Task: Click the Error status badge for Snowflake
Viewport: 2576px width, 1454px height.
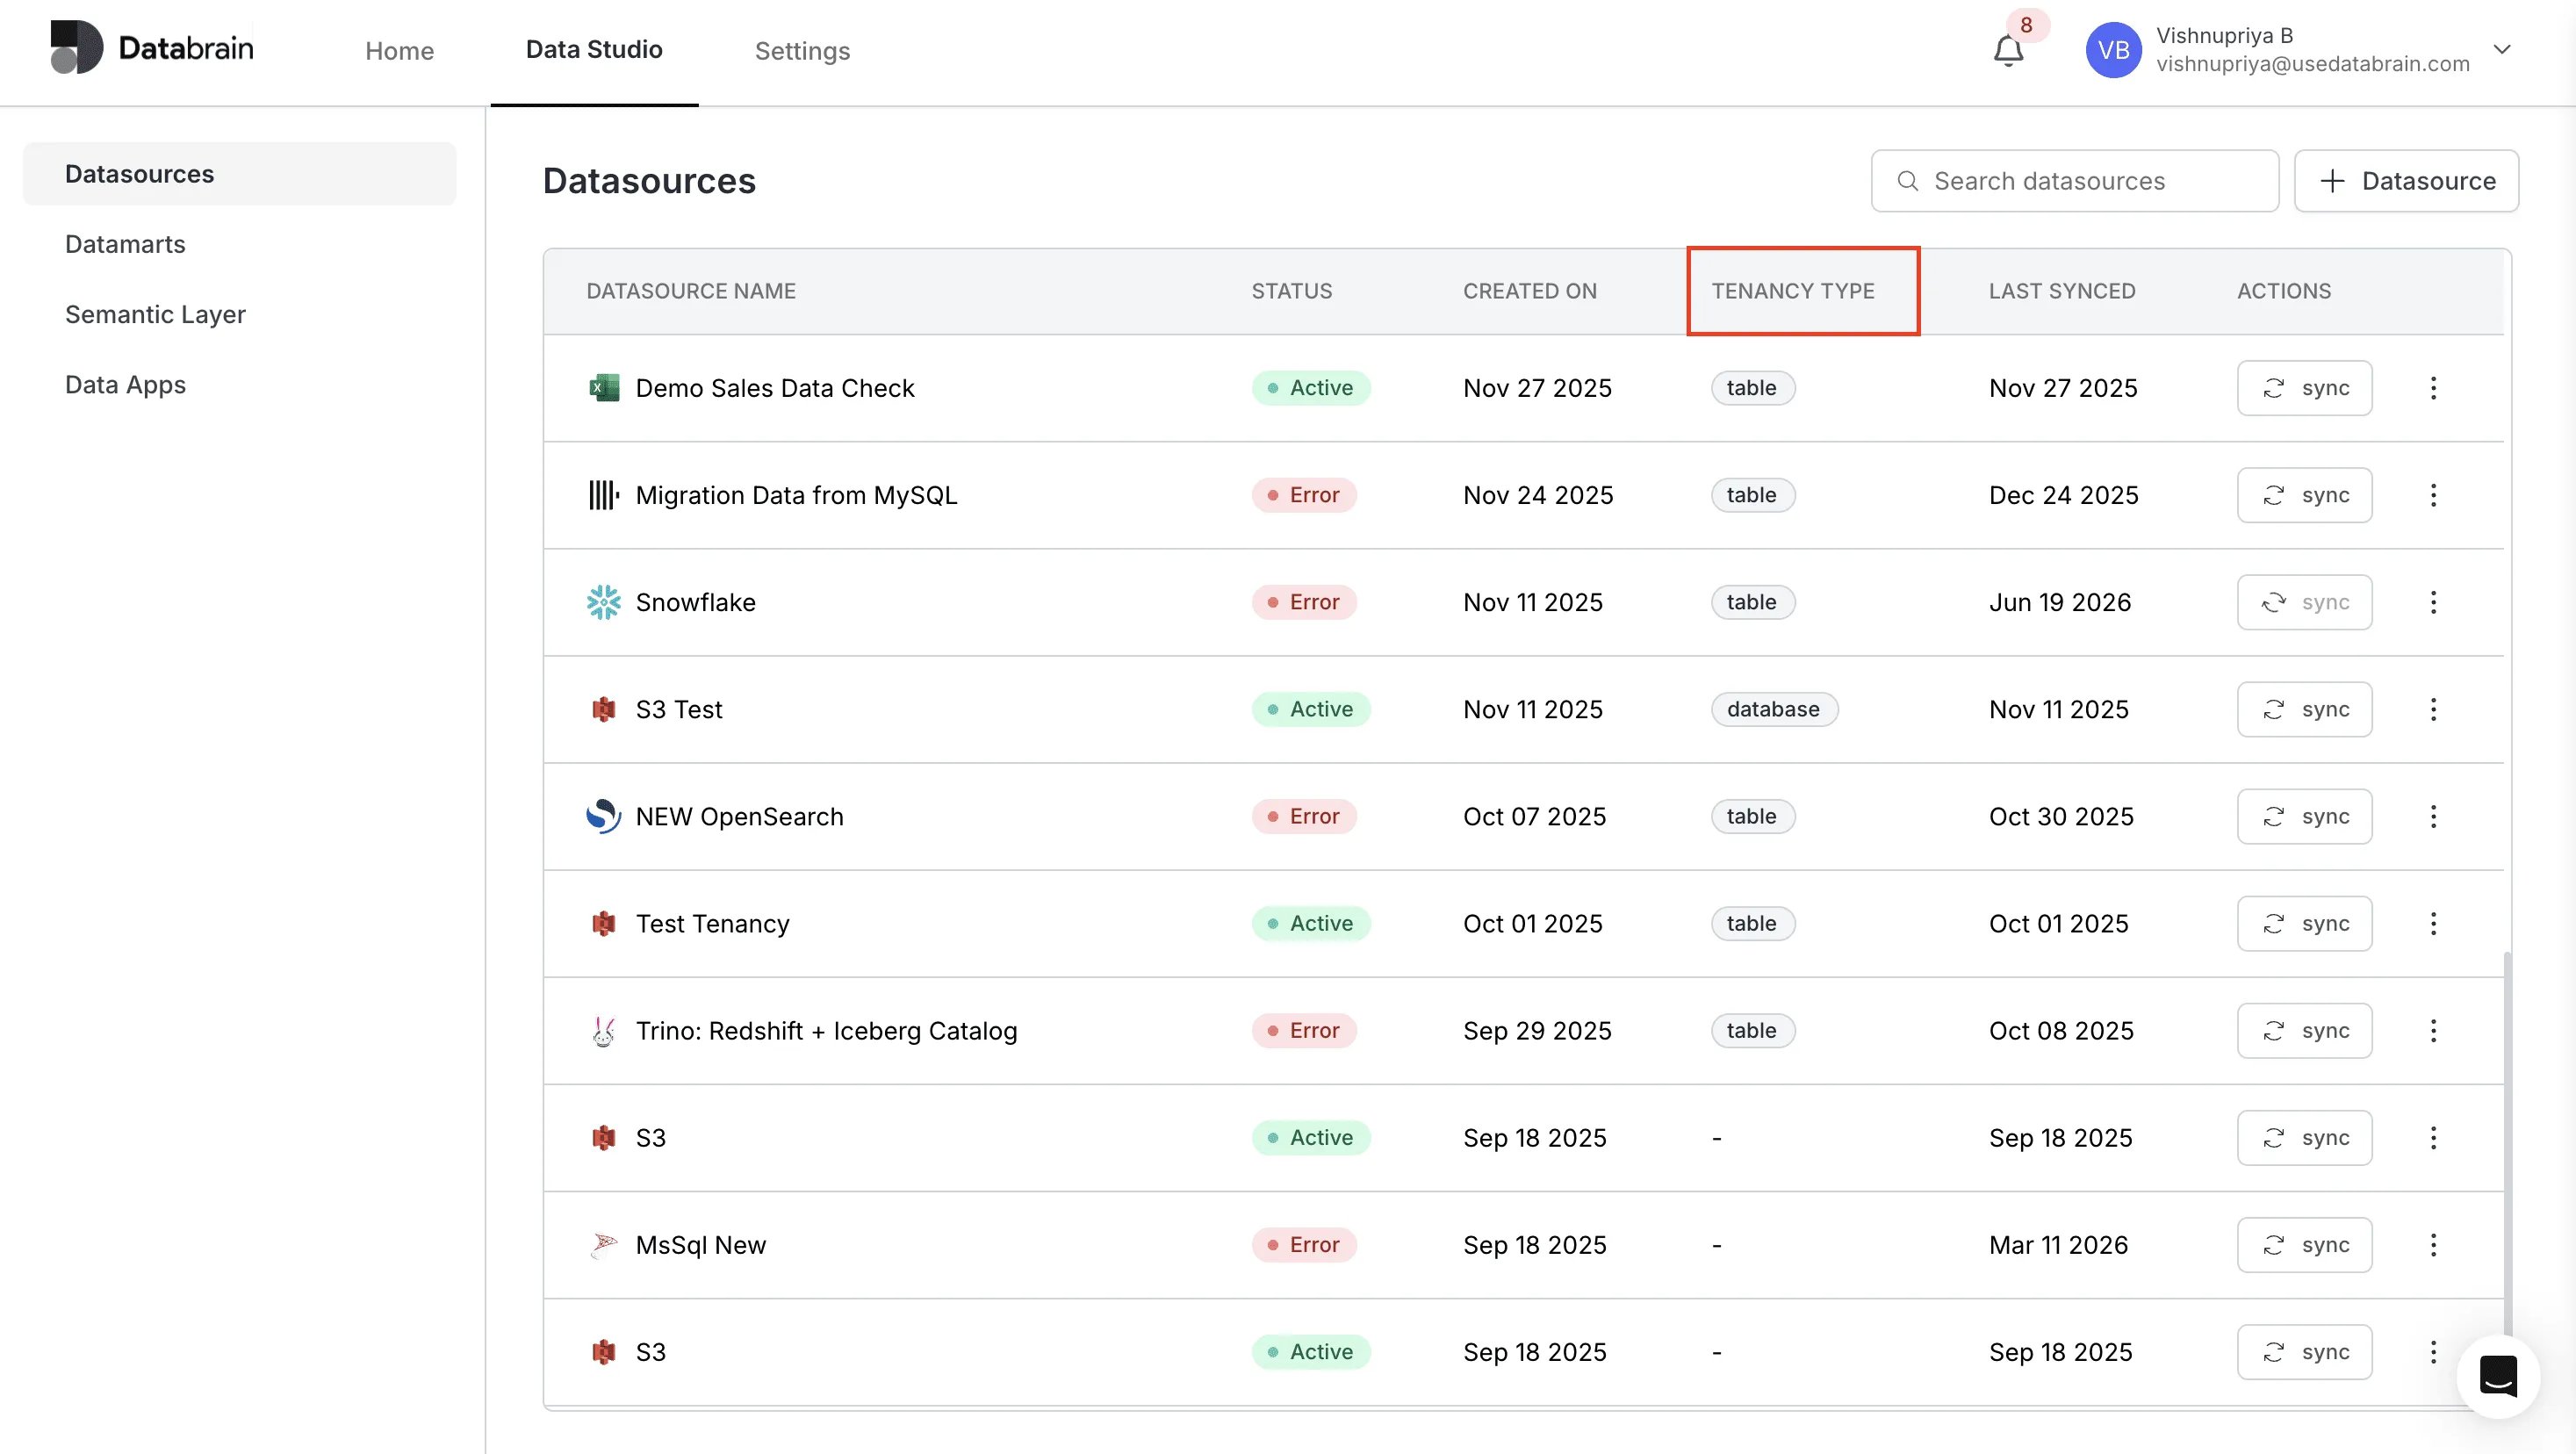Action: (x=1304, y=602)
